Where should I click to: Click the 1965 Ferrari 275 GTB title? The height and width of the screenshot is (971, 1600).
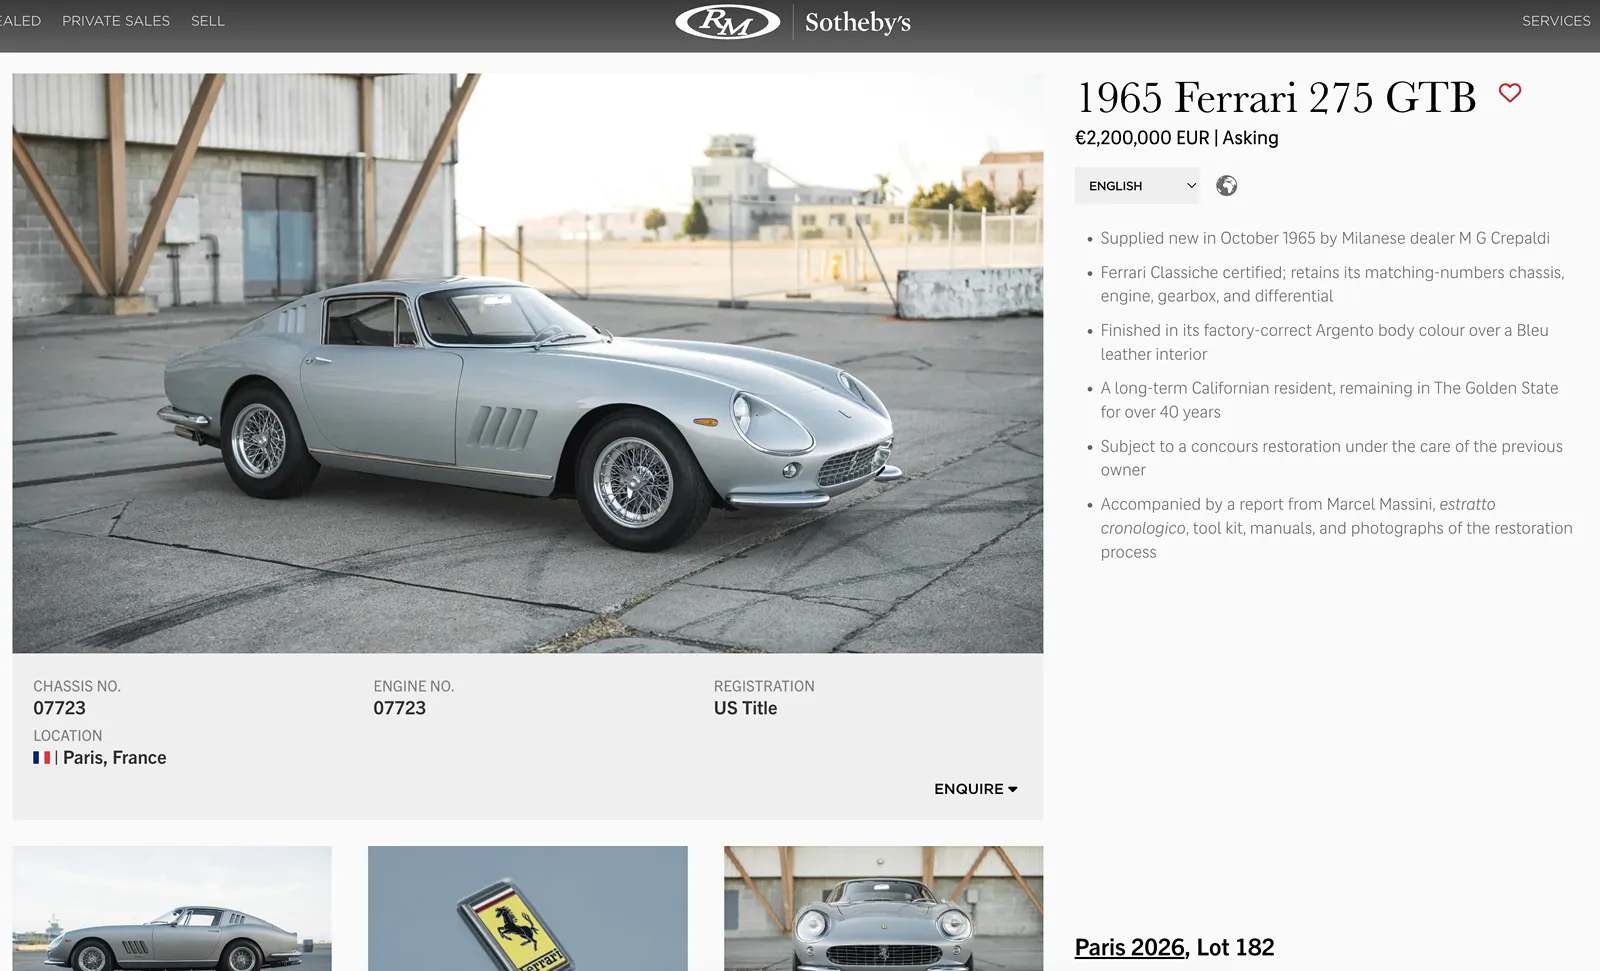coord(1276,98)
